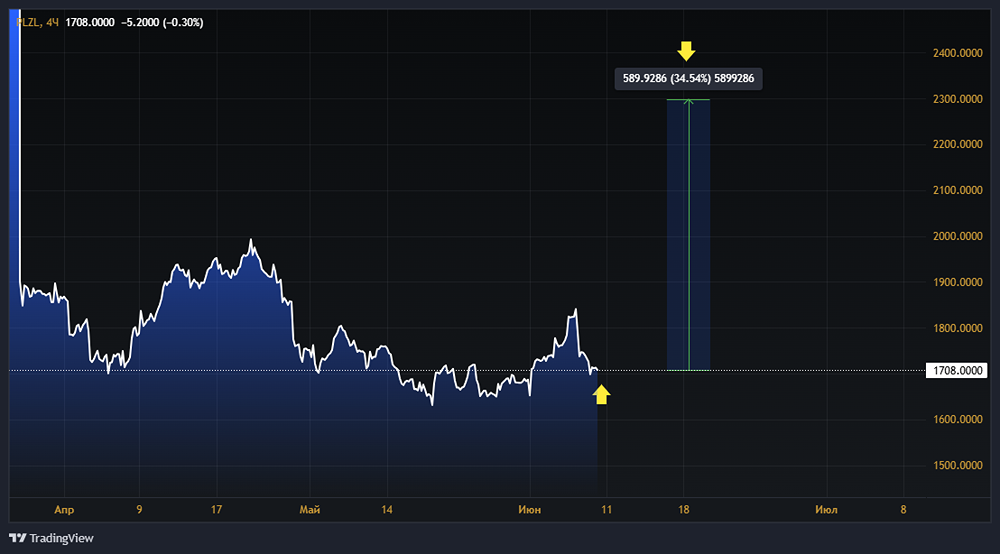Click the TradingView logo icon
Screen dimensions: 1000x554
click(17, 538)
